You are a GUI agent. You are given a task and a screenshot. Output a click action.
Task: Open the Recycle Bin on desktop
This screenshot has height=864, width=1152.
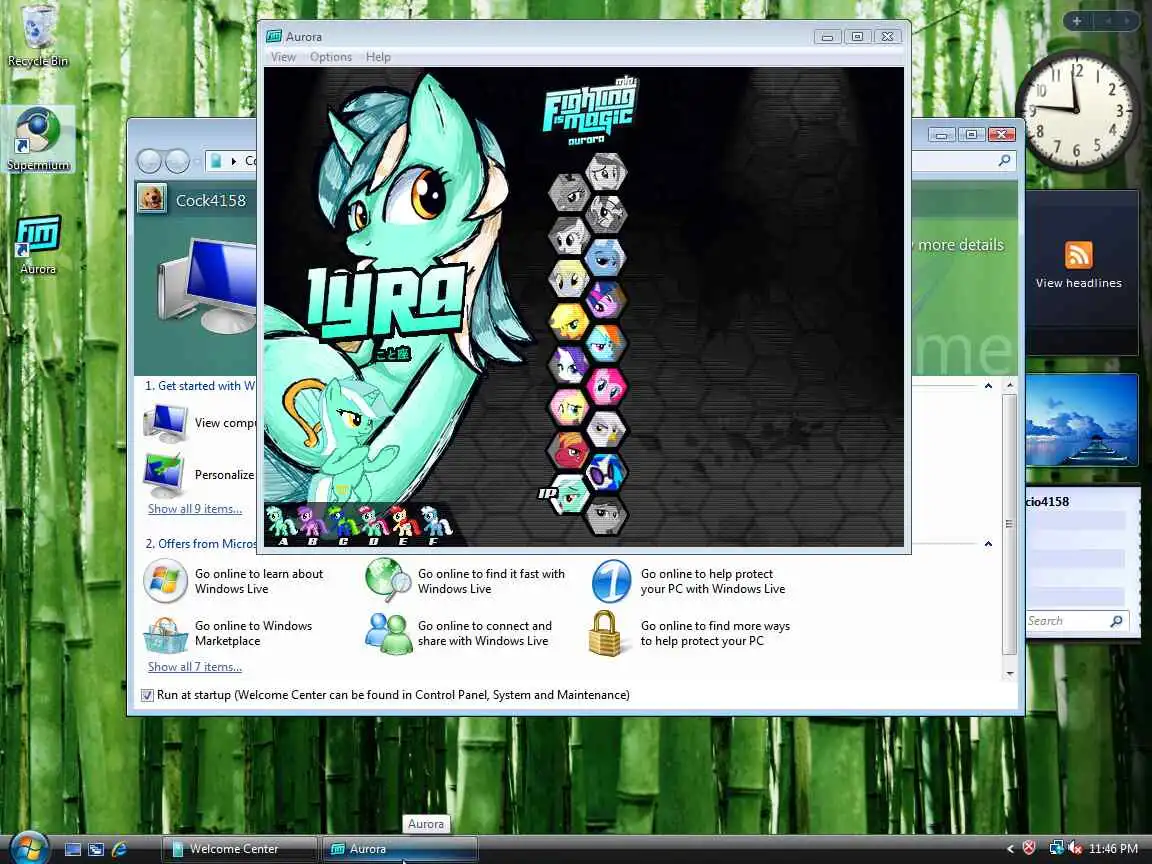(x=37, y=35)
